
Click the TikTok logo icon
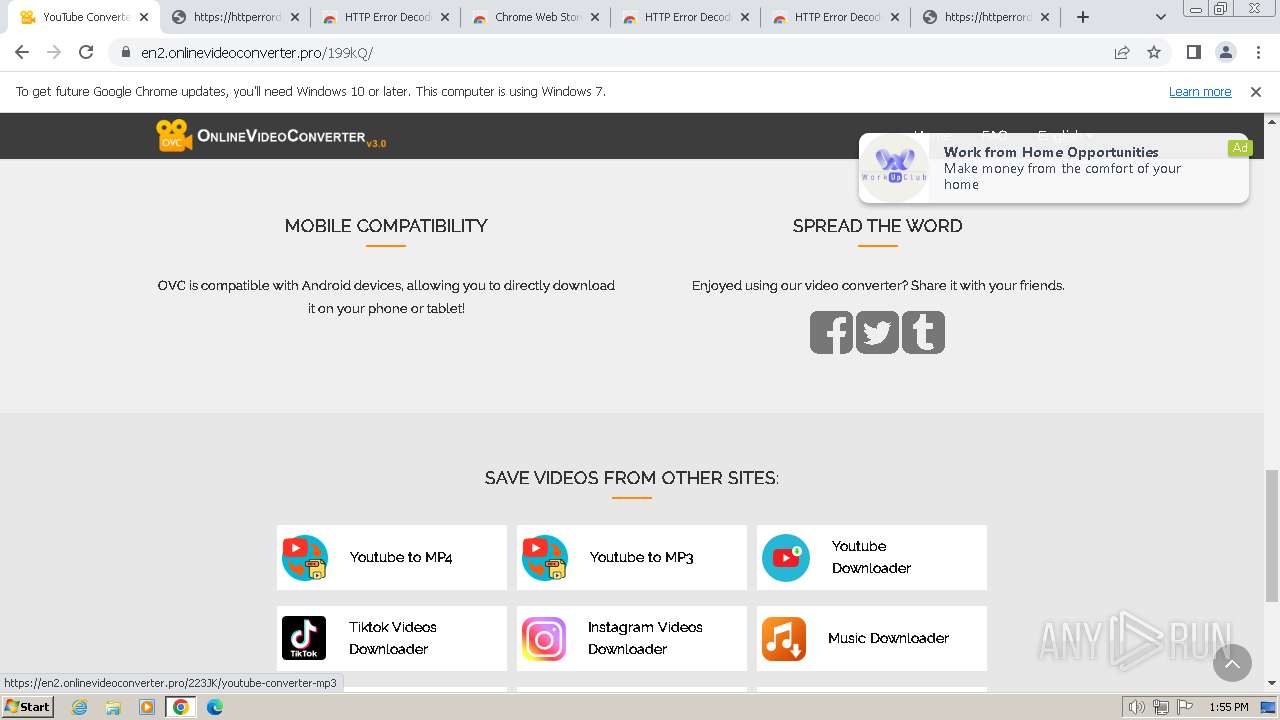(304, 638)
